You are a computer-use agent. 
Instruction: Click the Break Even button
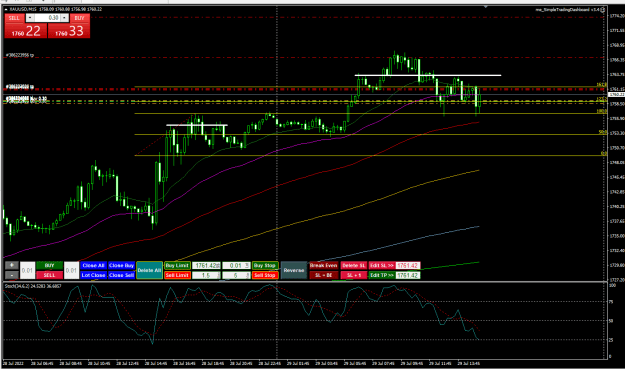tap(324, 265)
